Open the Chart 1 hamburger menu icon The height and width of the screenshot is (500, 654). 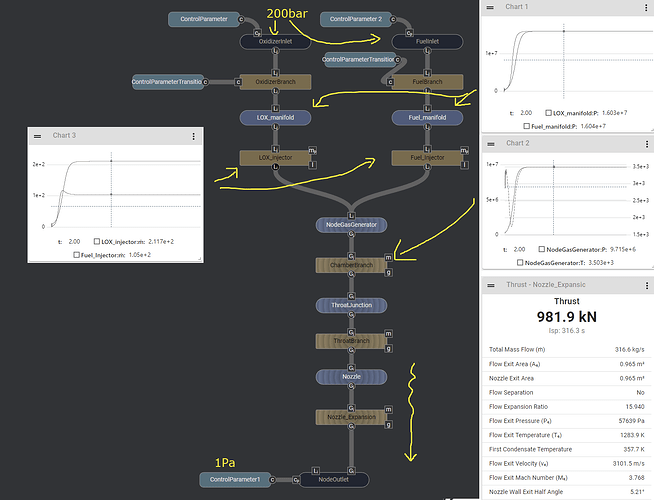pyautogui.click(x=491, y=7)
